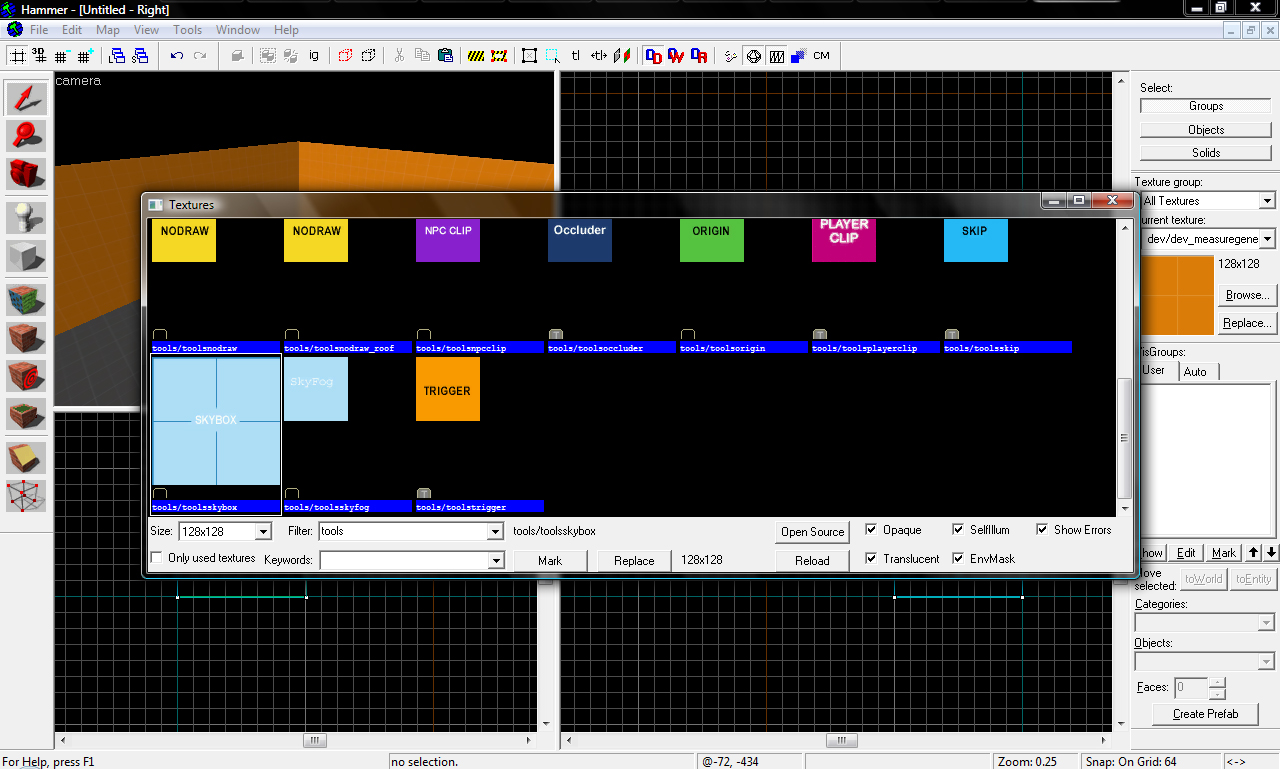The image size is (1280, 769).
Task: Select the Selection arrow tool
Action: click(x=26, y=98)
